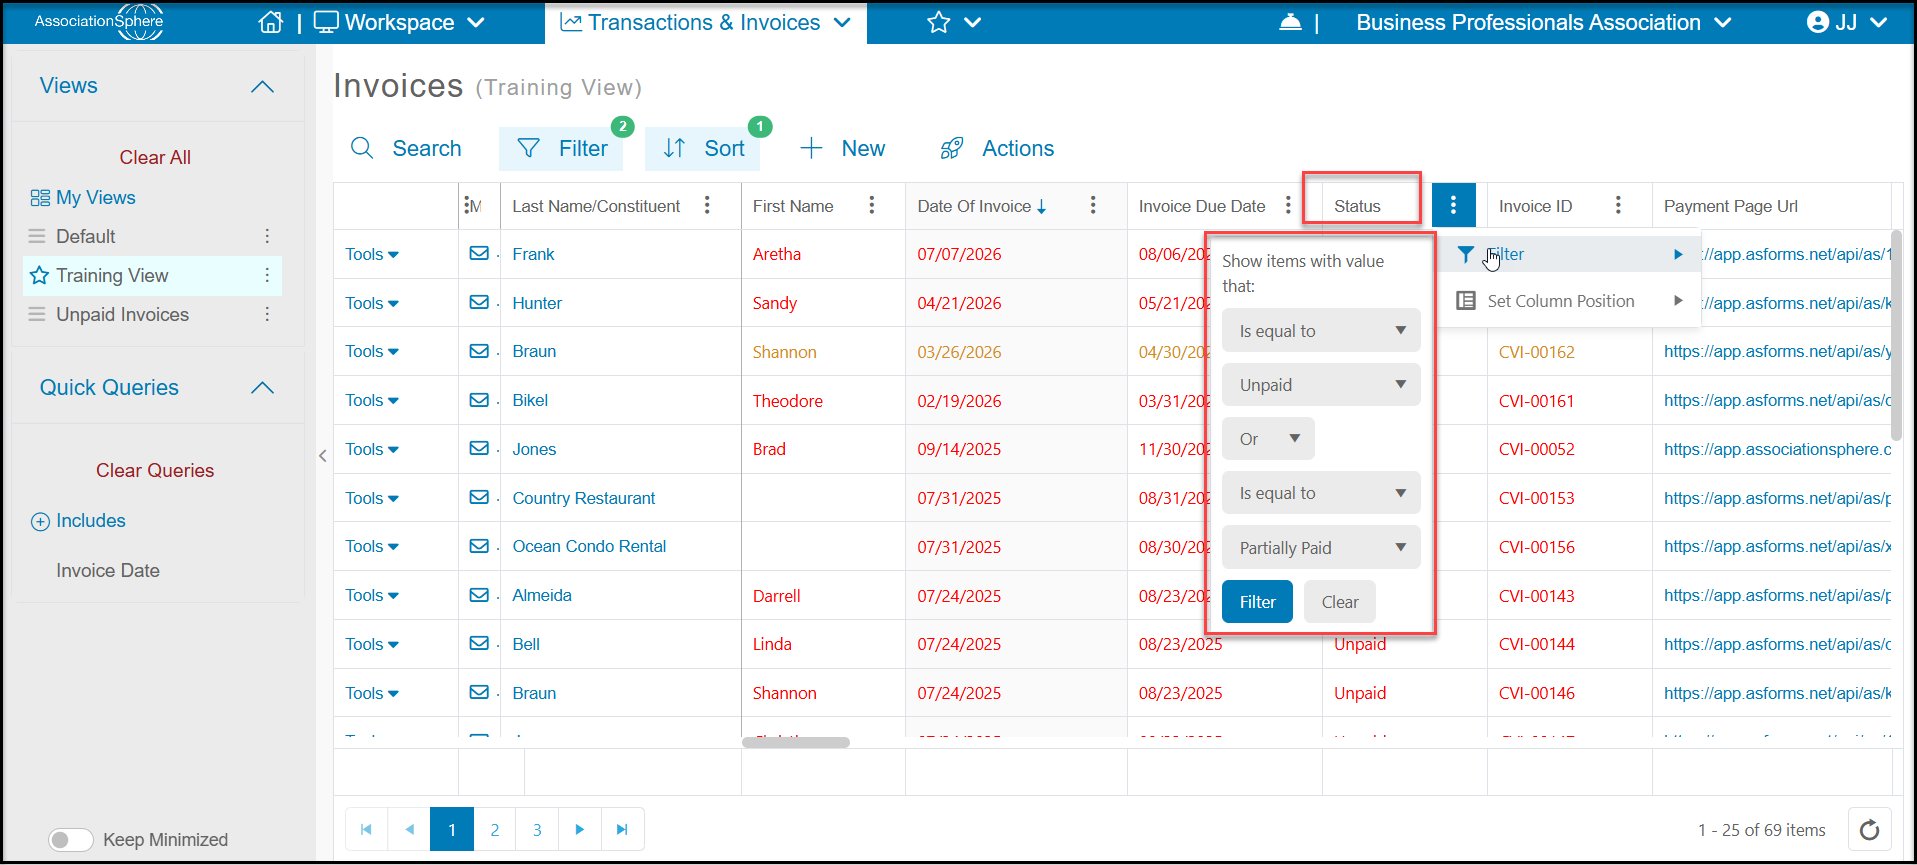Open the favorites star menu
Screen dimensions: 1917x865
[x=953, y=22]
